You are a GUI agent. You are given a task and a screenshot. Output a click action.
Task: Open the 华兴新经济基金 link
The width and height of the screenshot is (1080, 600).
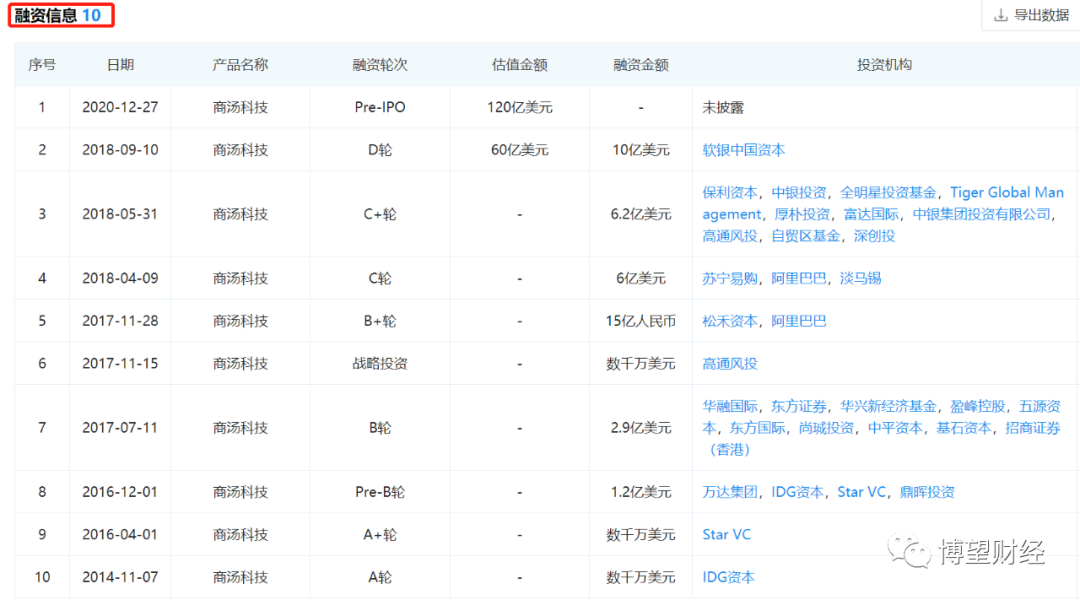(888, 406)
